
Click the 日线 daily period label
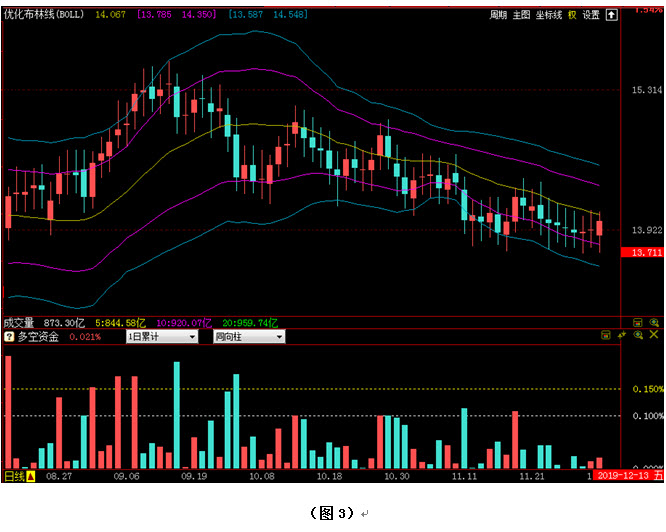click(13, 477)
